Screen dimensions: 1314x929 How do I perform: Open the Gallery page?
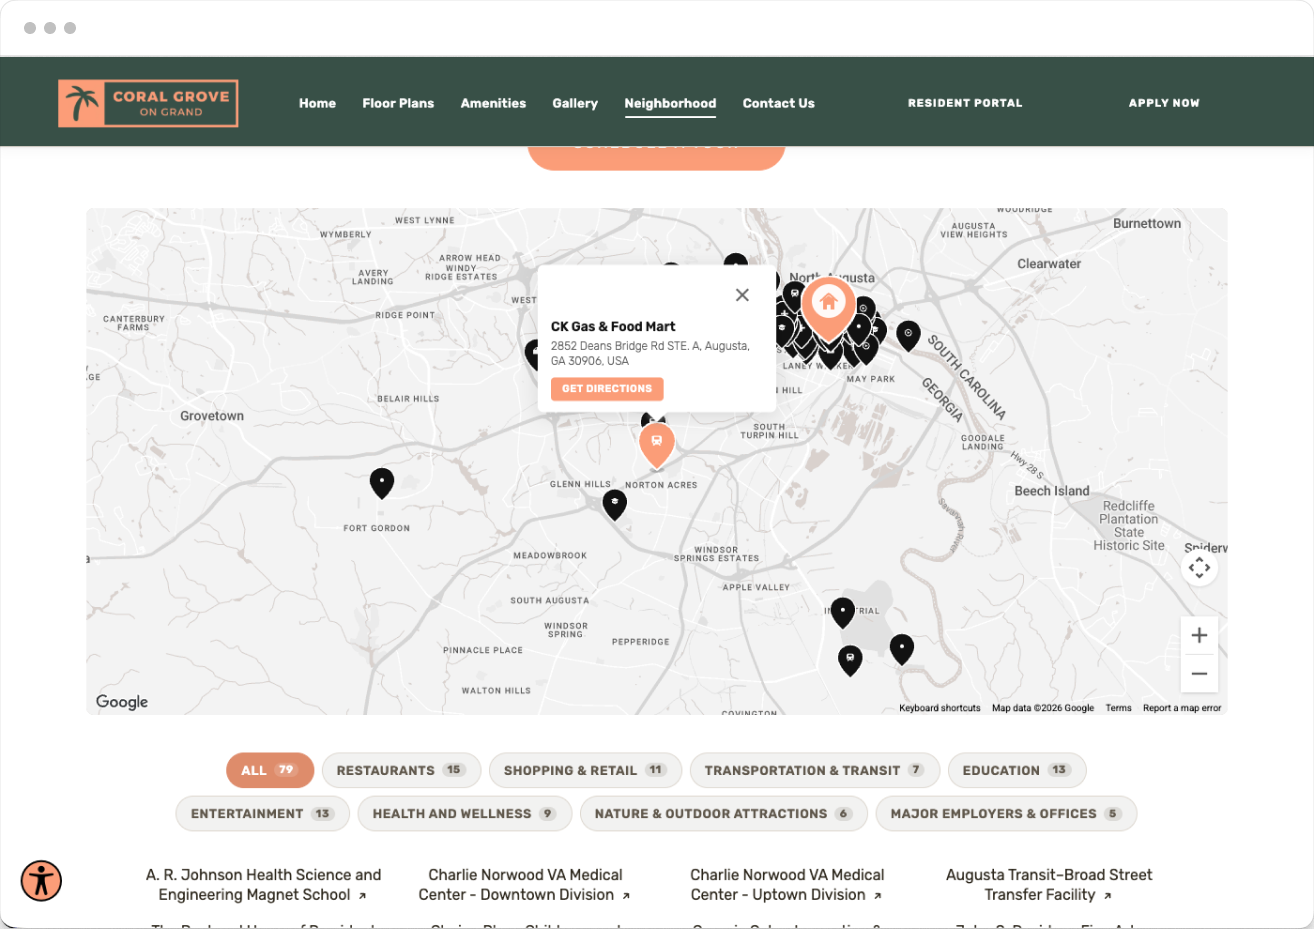pyautogui.click(x=575, y=103)
